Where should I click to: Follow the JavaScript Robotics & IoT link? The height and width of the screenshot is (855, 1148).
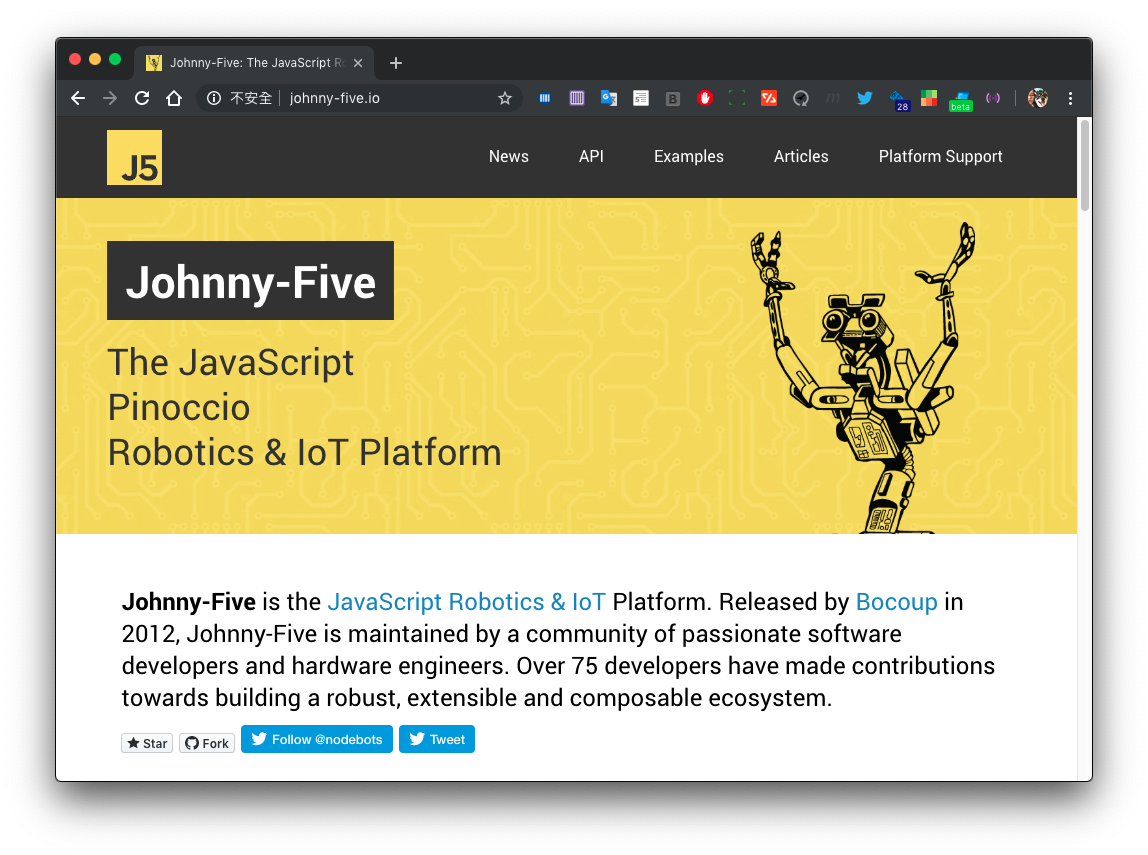pos(466,602)
